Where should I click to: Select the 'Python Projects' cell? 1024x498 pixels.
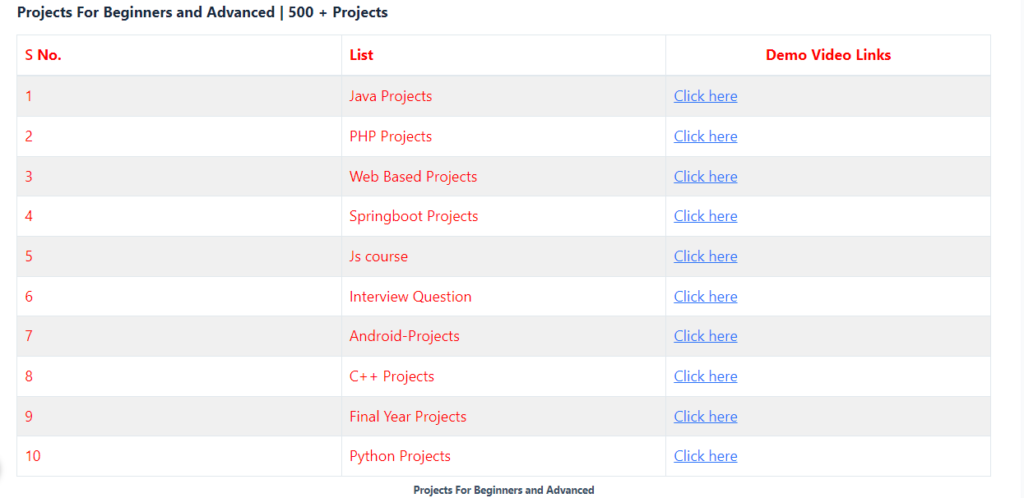pos(504,456)
